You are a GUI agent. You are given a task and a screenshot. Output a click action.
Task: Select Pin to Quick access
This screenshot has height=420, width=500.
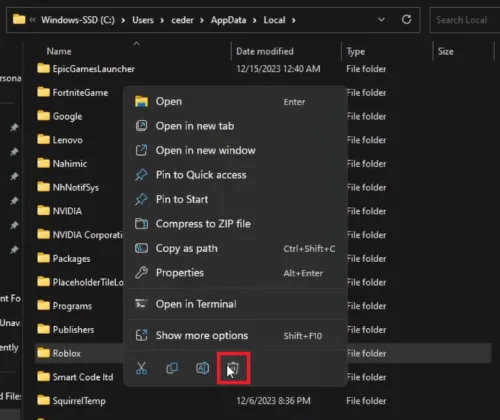coord(235,175)
